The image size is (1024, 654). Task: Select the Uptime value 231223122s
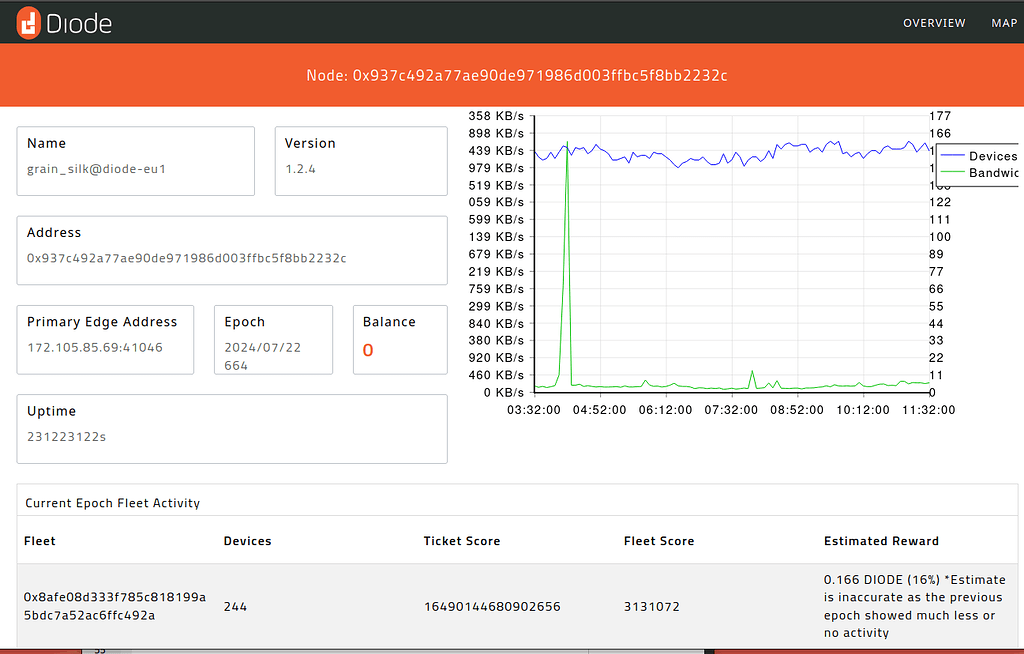coord(69,437)
